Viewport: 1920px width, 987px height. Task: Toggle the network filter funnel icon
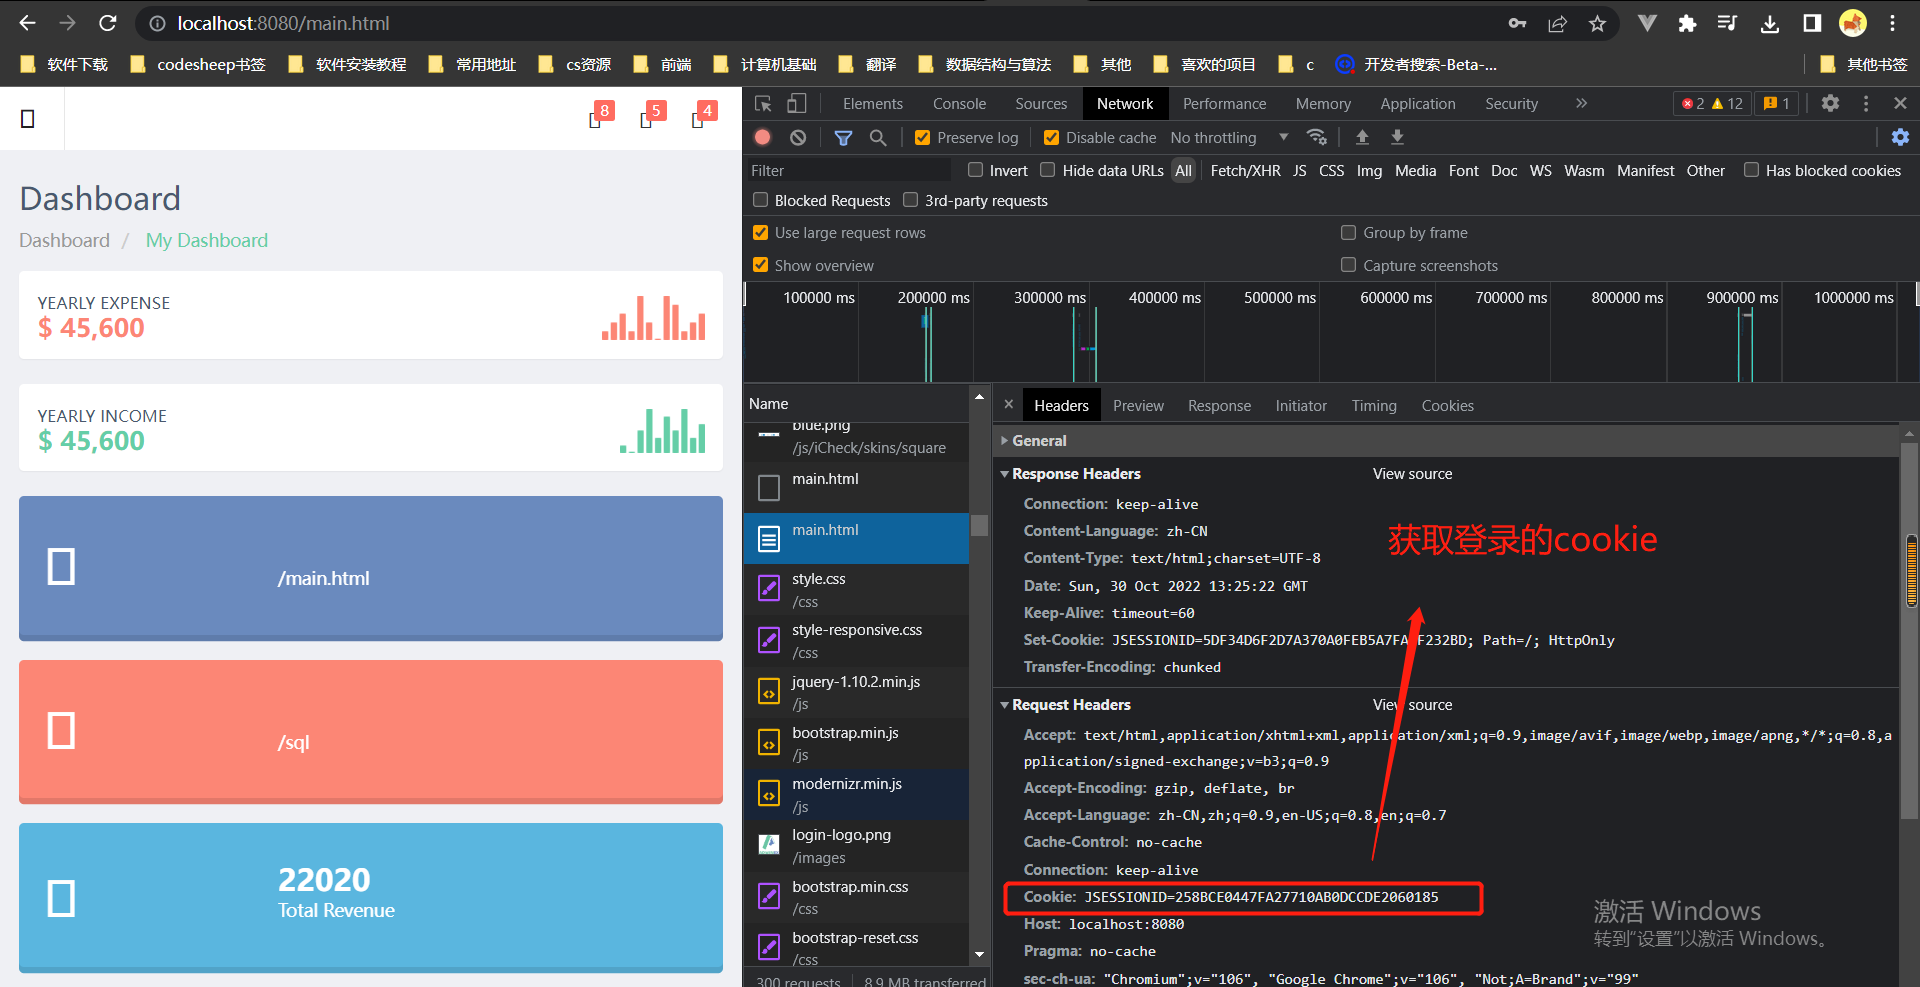tap(843, 137)
